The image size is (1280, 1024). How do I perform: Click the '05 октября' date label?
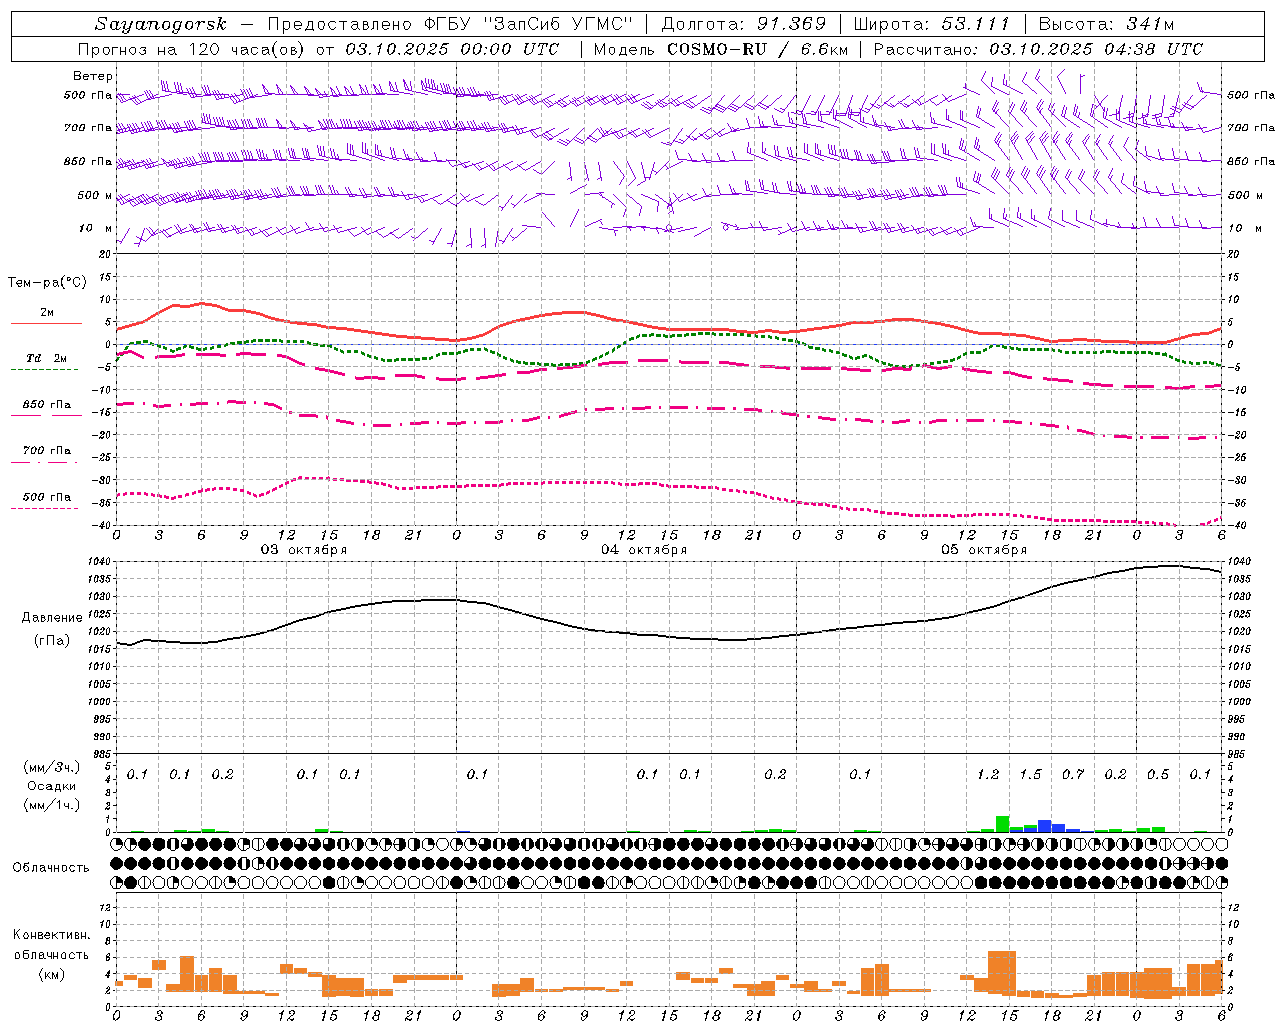[x=984, y=550]
